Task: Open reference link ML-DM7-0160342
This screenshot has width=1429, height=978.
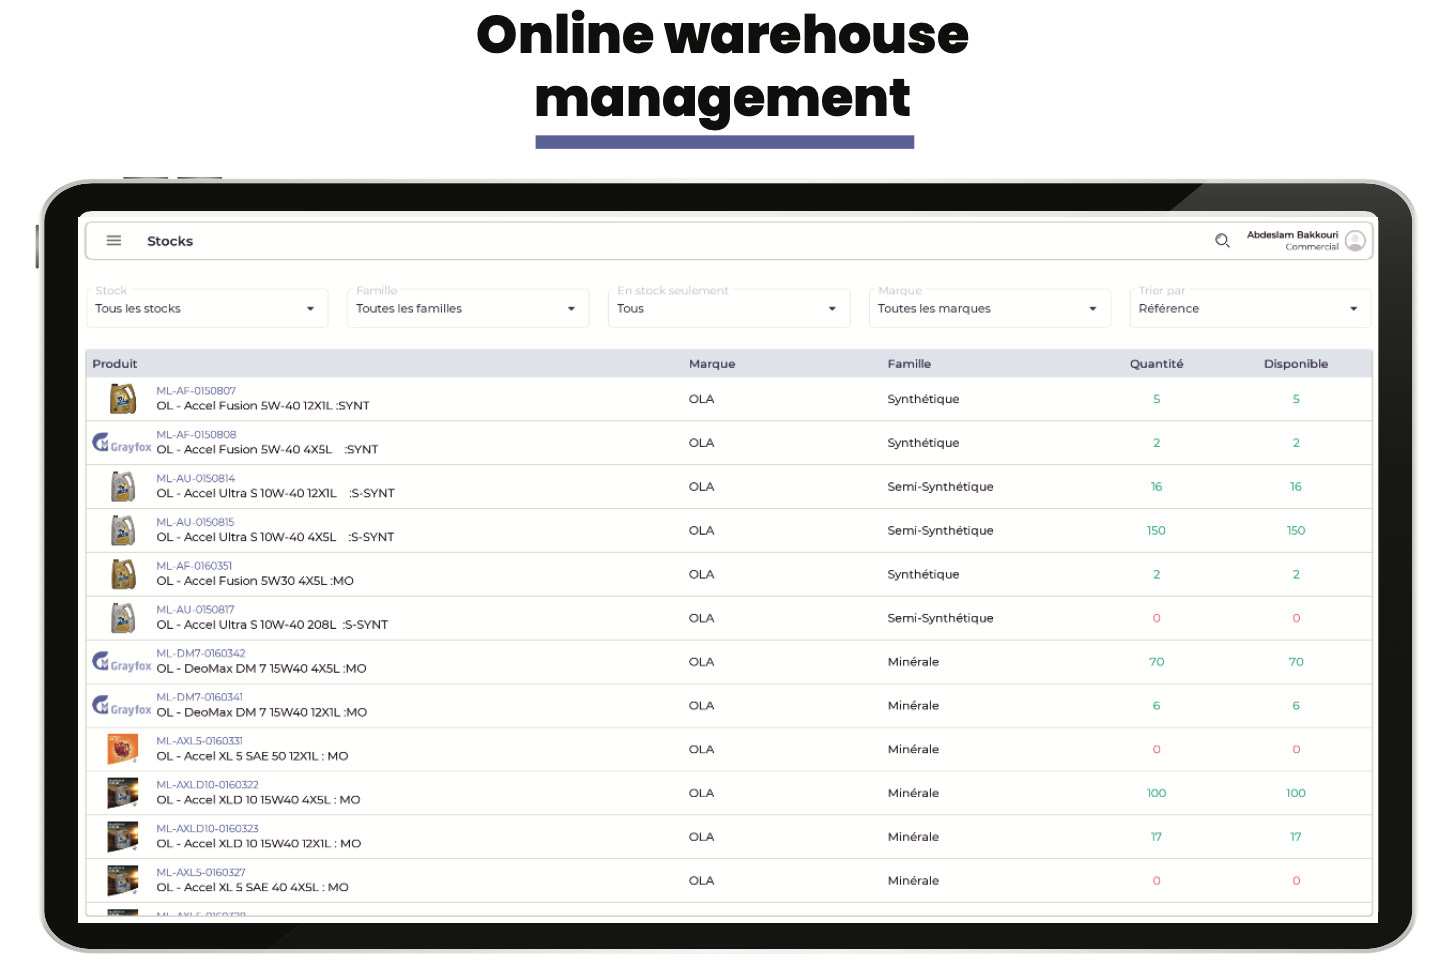Action: (201, 654)
